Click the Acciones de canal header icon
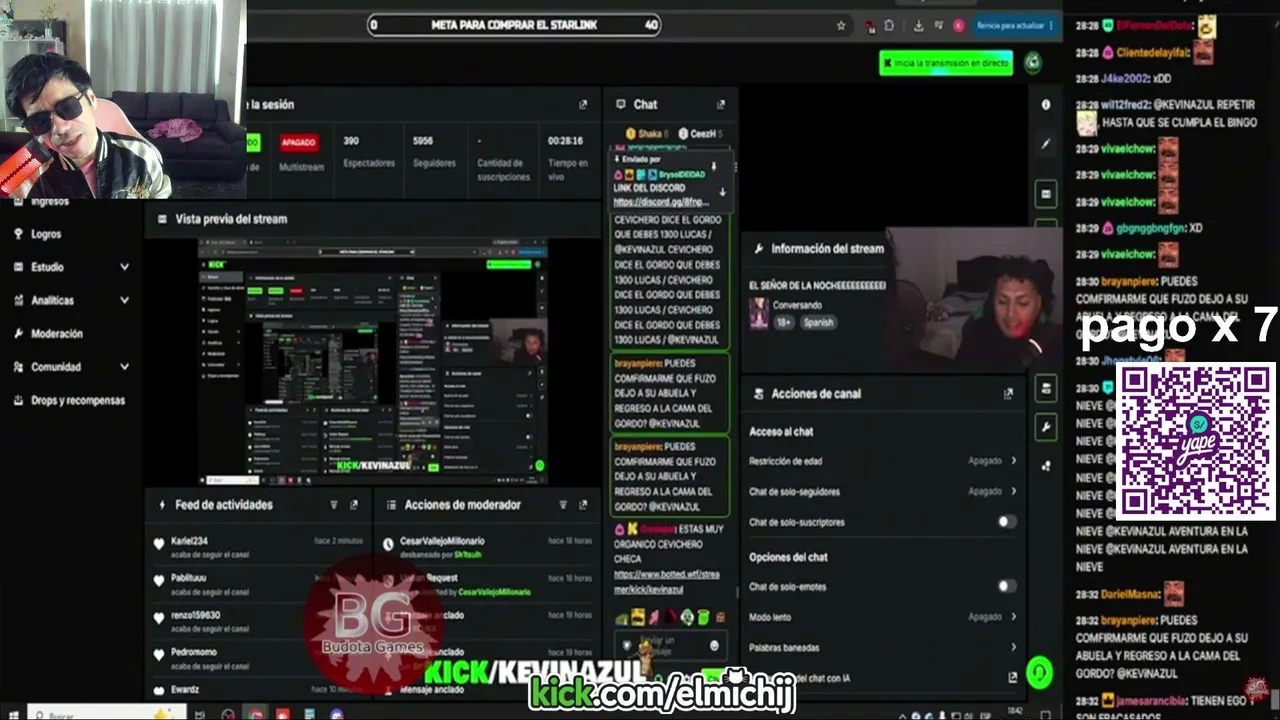This screenshot has height=720, width=1280. coord(759,394)
